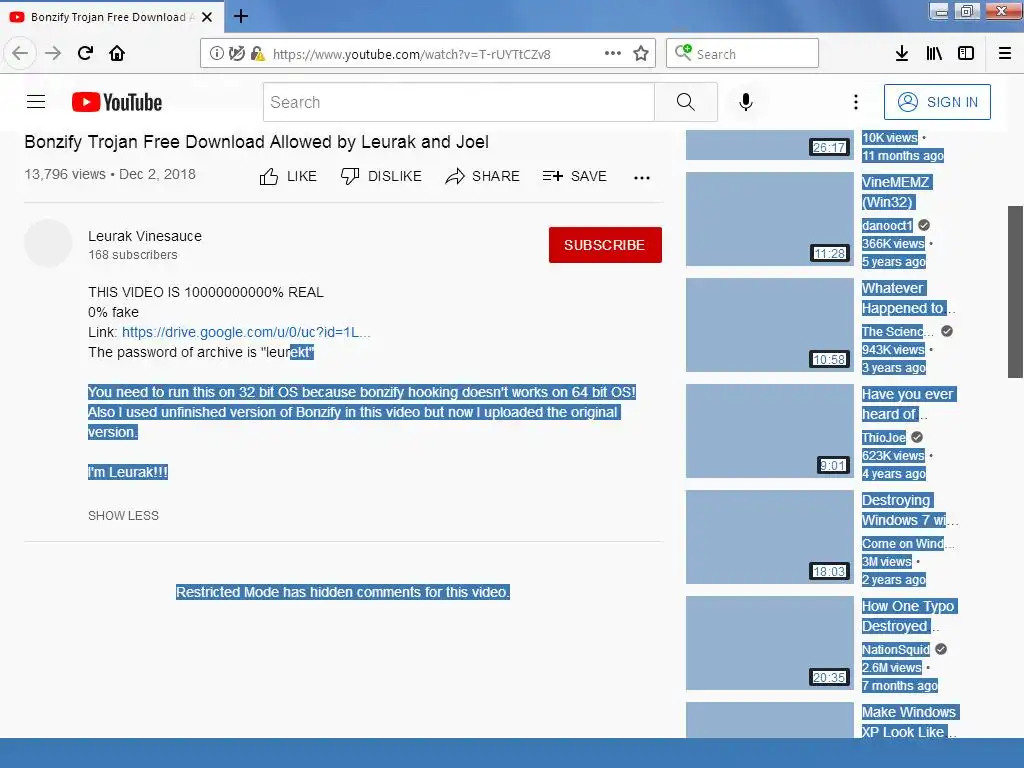Click SAVE to playlist button
Image resolution: width=1024 pixels, height=768 pixels.
click(575, 176)
